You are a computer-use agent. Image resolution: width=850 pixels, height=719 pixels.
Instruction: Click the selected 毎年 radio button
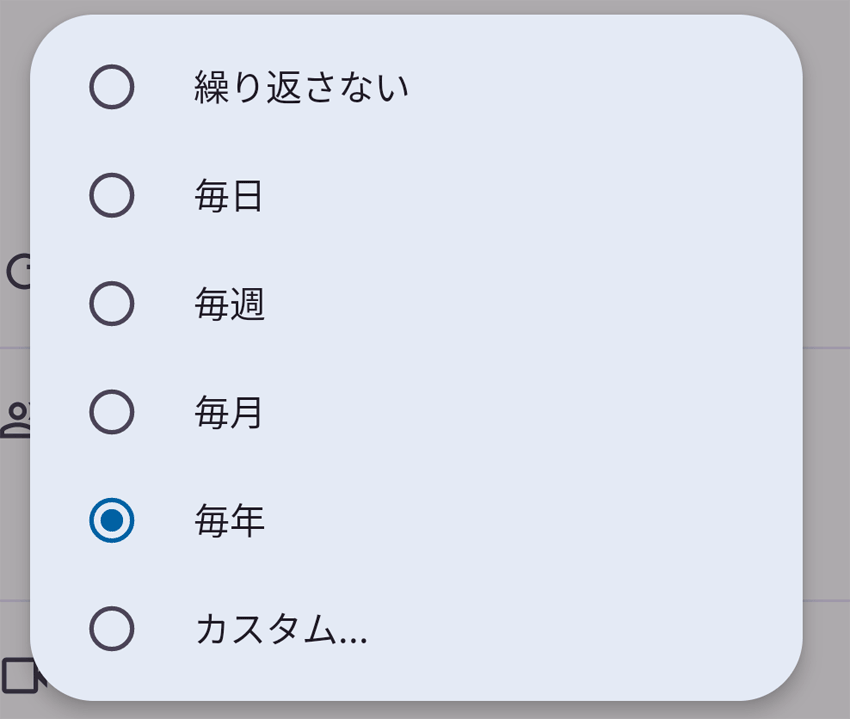pos(112,520)
